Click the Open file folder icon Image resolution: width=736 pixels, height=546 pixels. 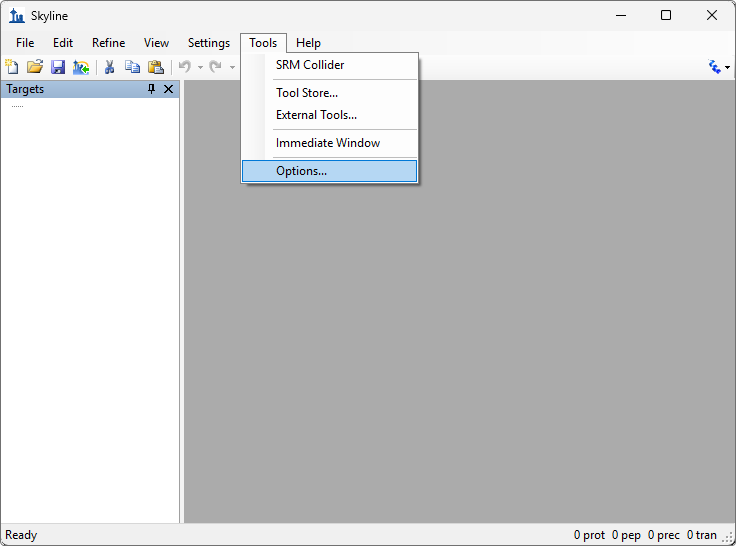35,67
